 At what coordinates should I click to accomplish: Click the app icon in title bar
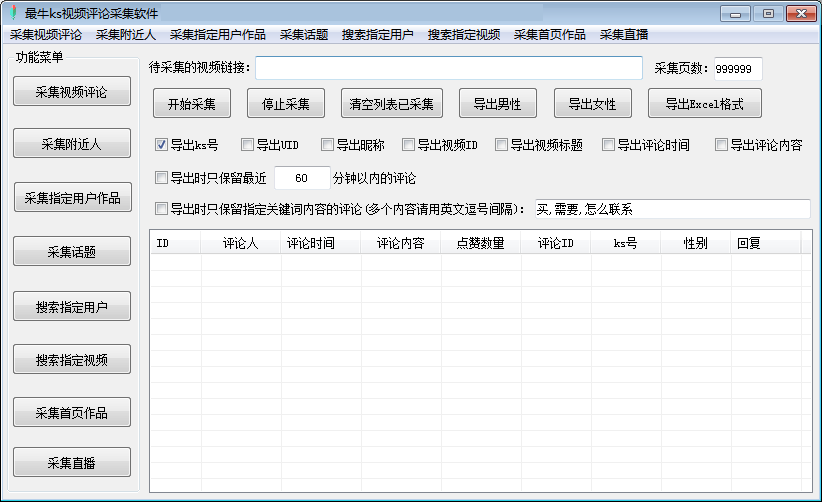pos(13,13)
